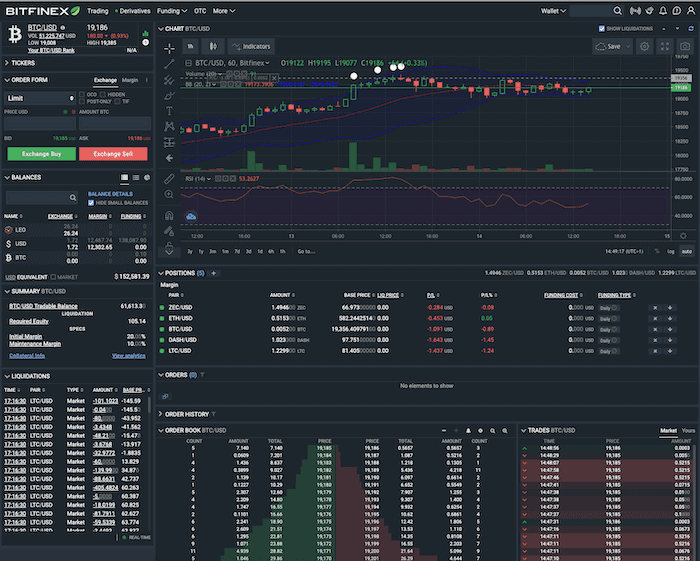Image resolution: width=700 pixels, height=561 pixels.
Task: Open chart settings gear
Action: click(x=644, y=46)
